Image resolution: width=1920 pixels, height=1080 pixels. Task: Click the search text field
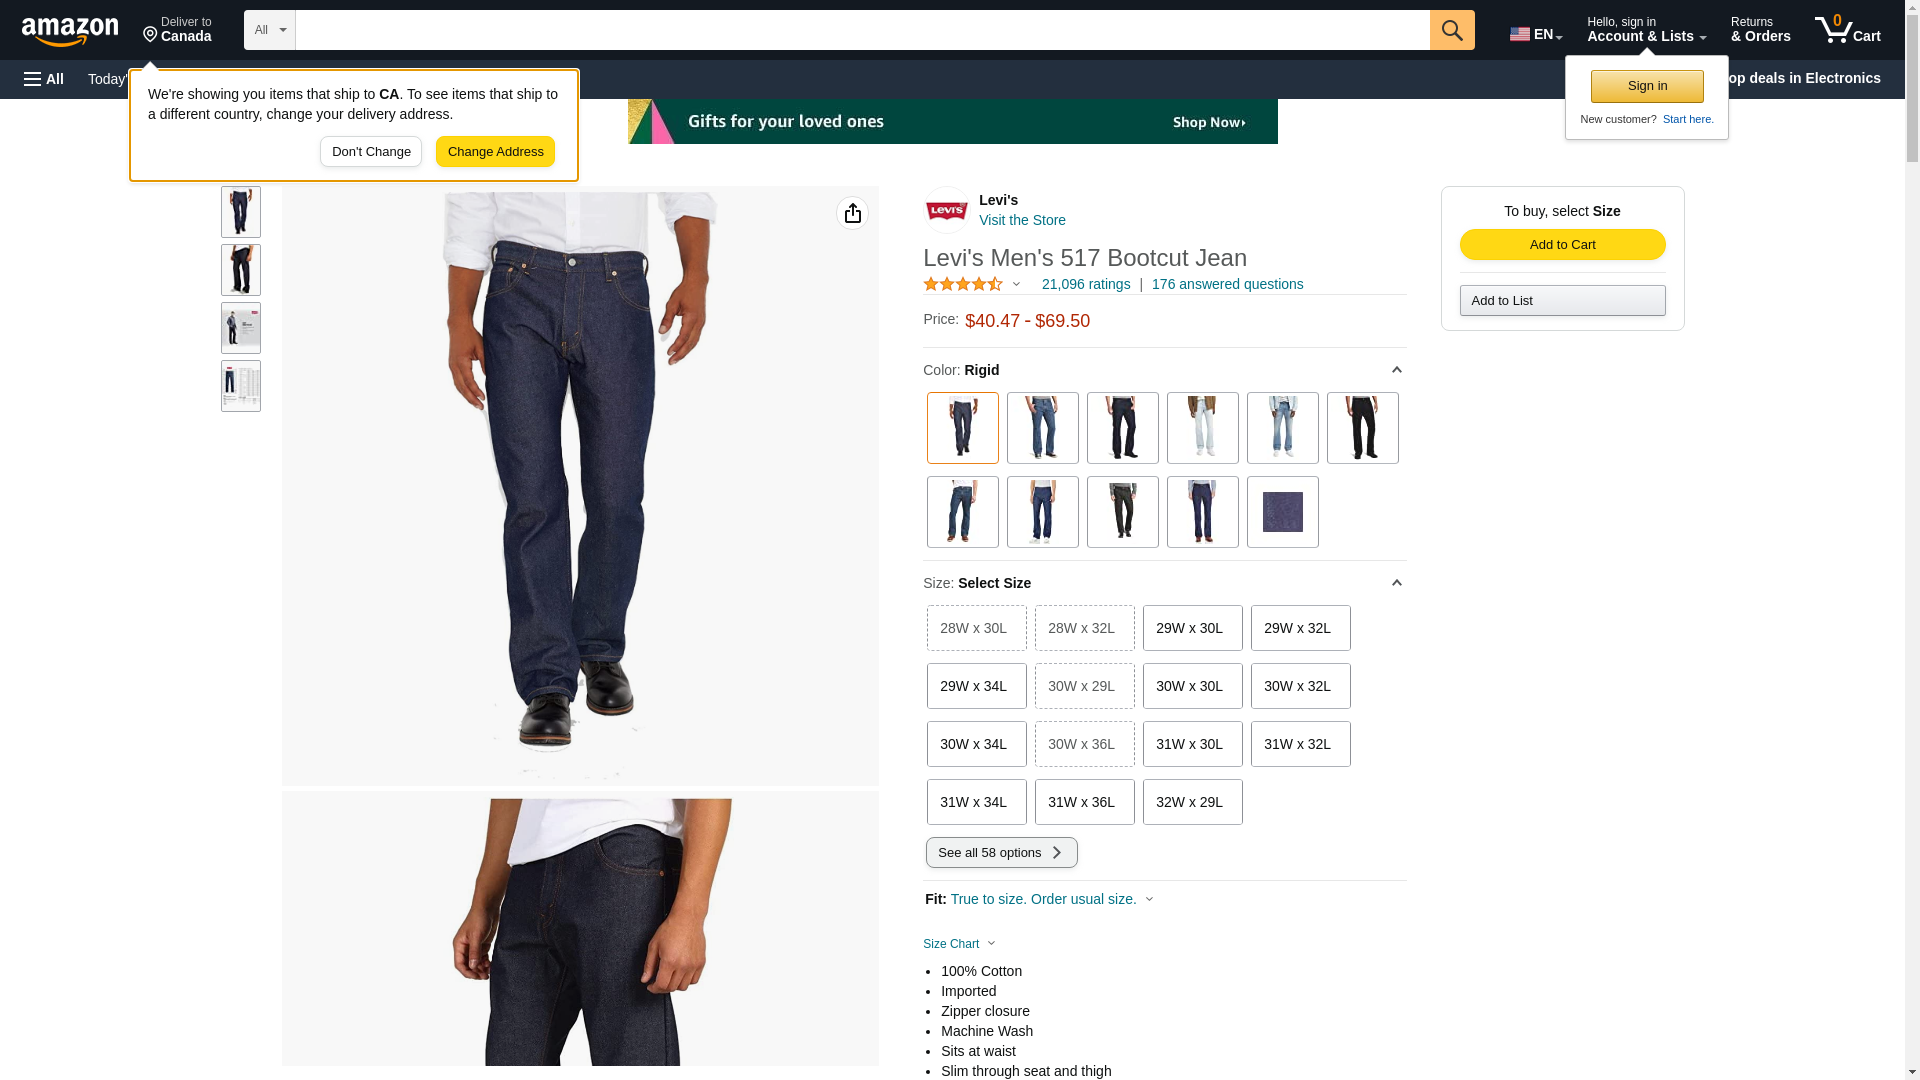(862, 30)
